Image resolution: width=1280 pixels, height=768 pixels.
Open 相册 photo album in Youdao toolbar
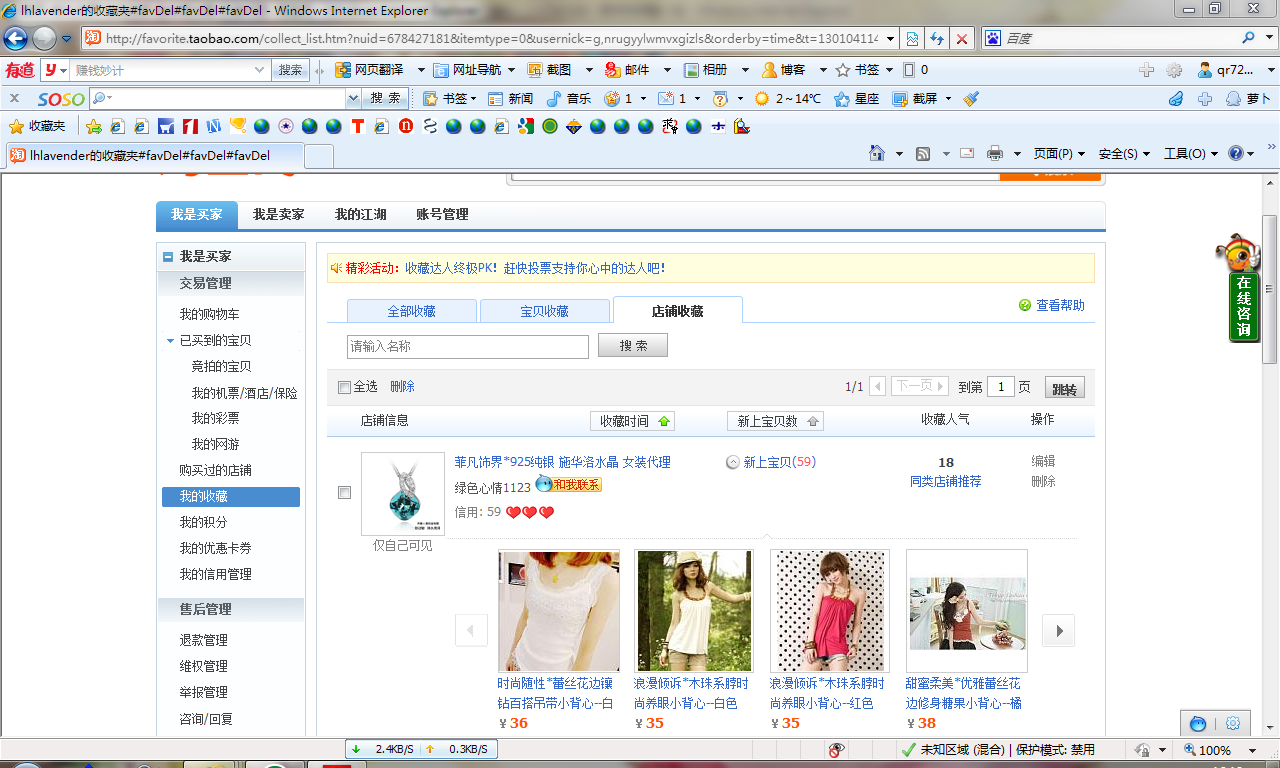point(706,70)
